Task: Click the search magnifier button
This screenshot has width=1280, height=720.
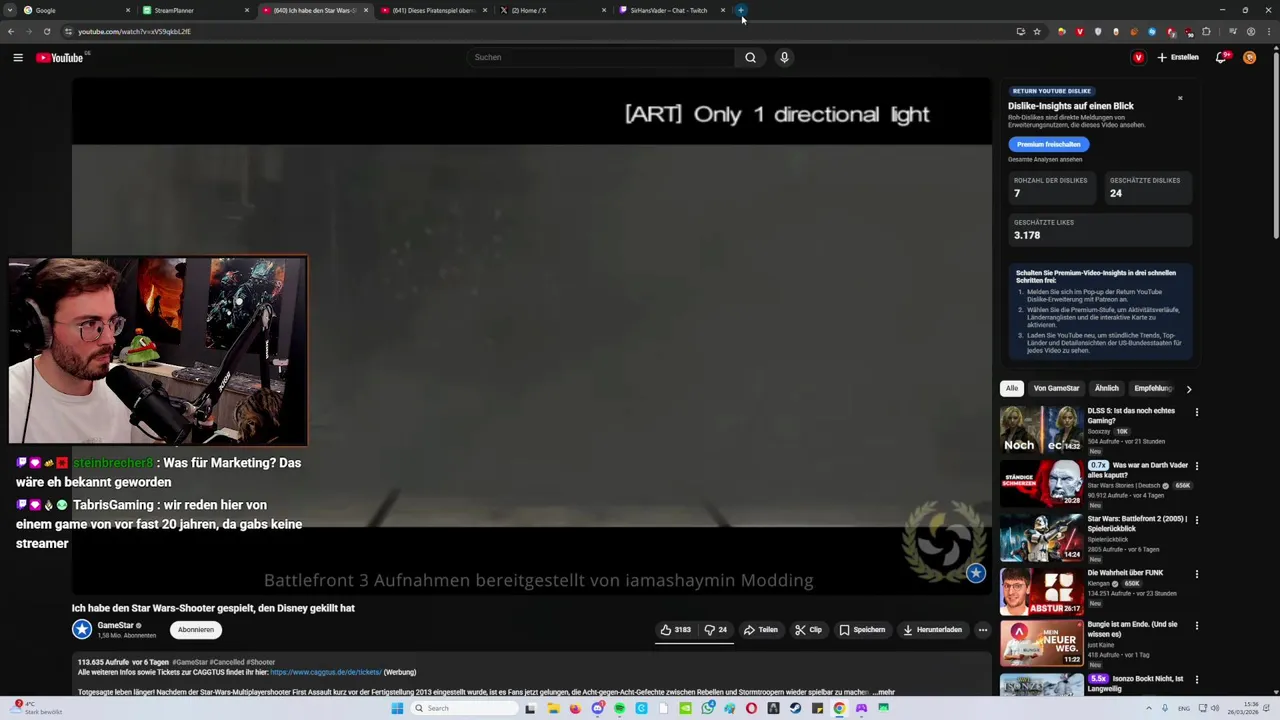Action: (750, 57)
